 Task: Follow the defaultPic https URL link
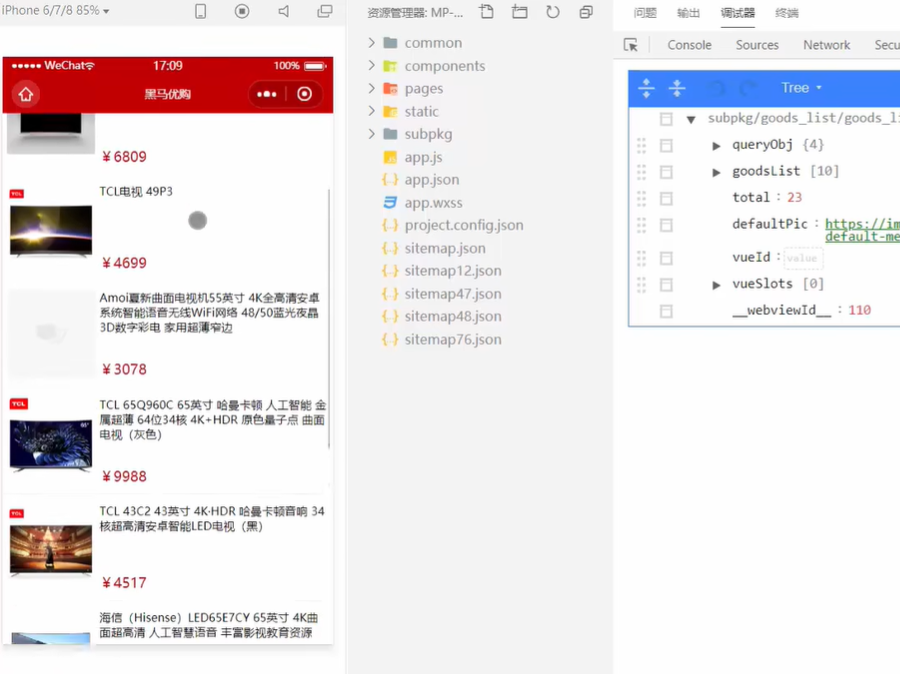tap(862, 230)
